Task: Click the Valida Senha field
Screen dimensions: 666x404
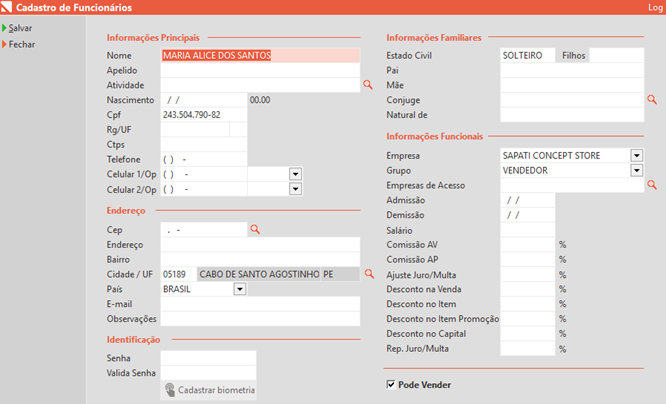Action: (x=208, y=373)
